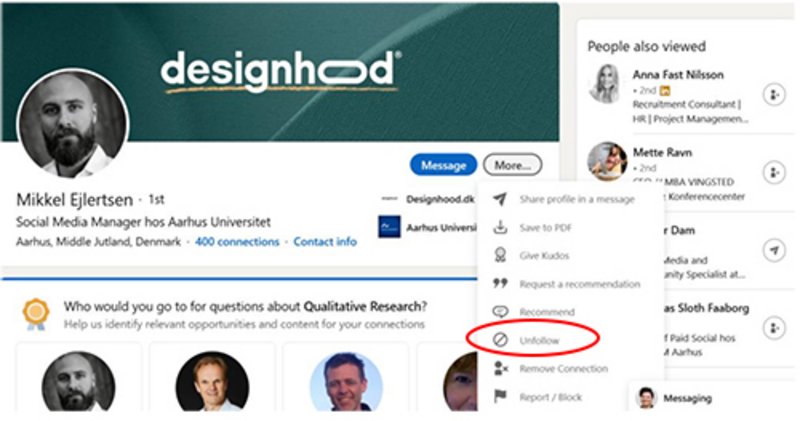Click the blue Message button
Viewport: 800px width, 421px height.
[x=443, y=165]
